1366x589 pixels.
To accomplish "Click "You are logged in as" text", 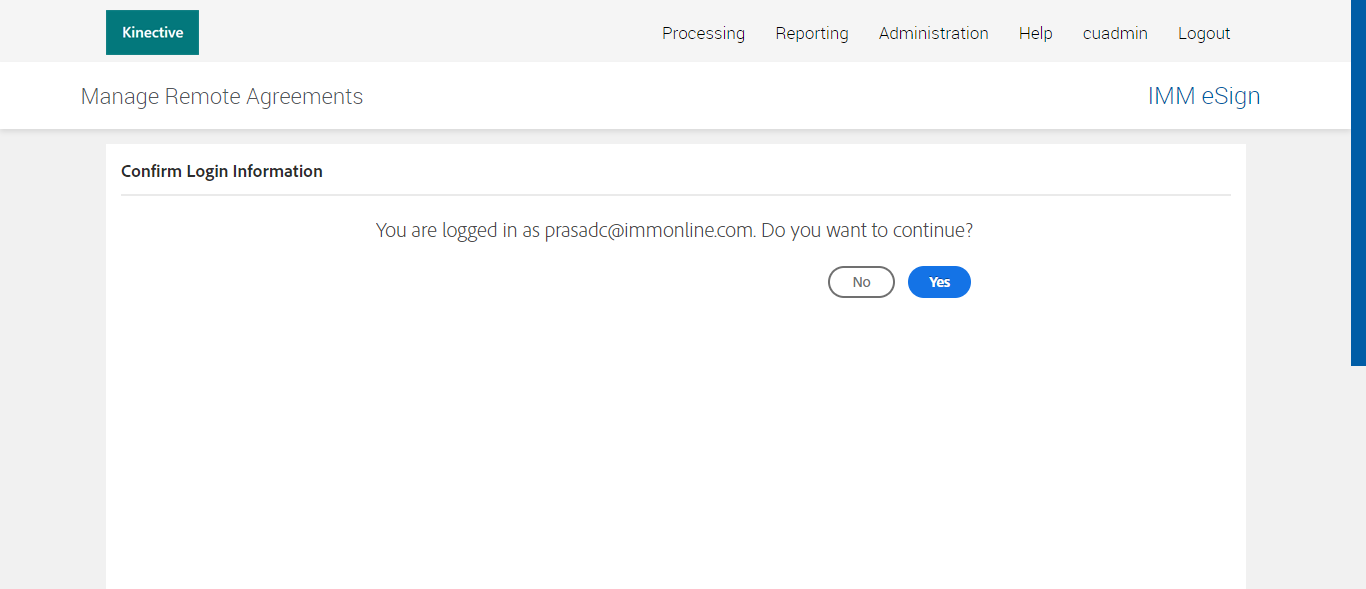I will pos(457,230).
